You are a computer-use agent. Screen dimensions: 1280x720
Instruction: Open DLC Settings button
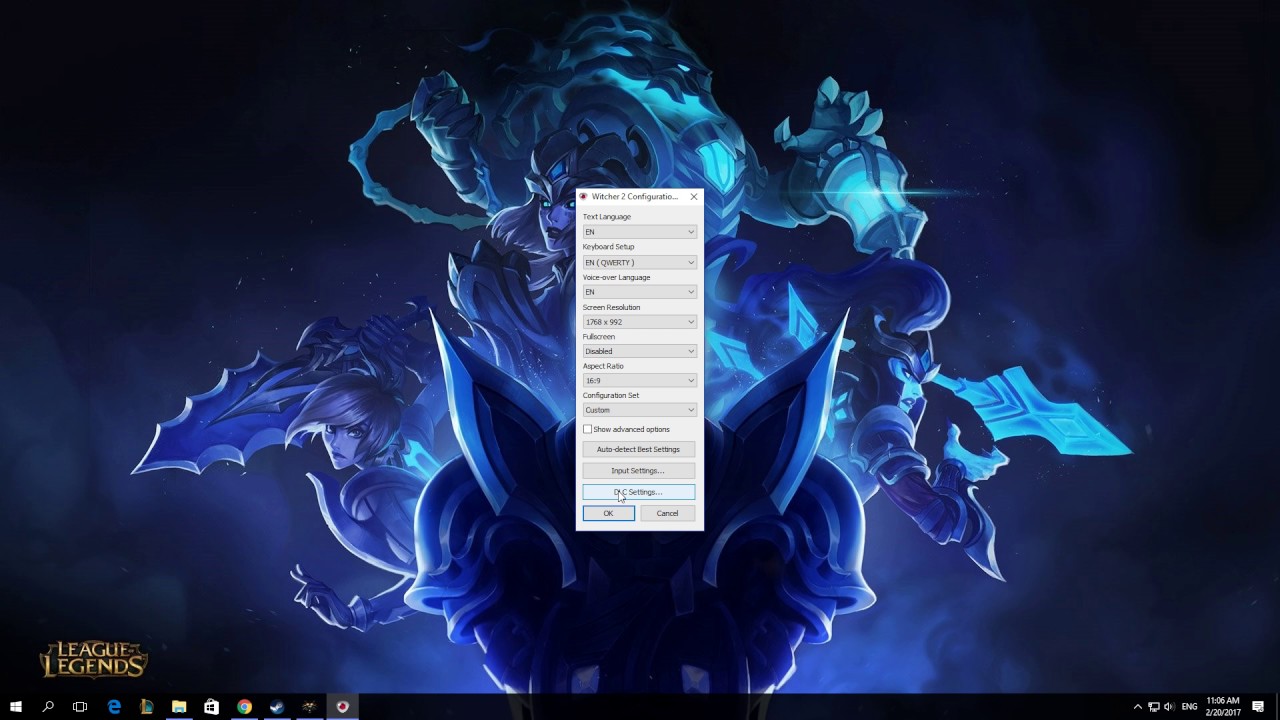tap(638, 492)
